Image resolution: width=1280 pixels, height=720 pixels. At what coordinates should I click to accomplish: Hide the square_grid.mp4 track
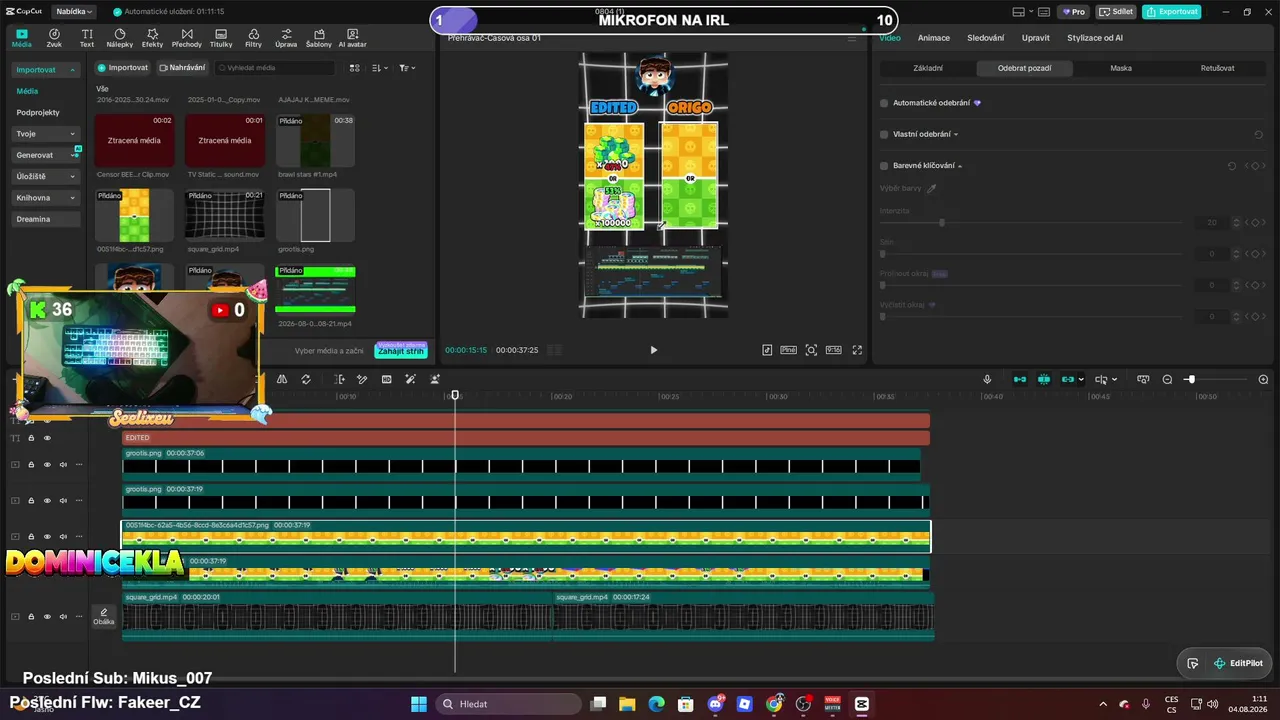[x=47, y=617]
